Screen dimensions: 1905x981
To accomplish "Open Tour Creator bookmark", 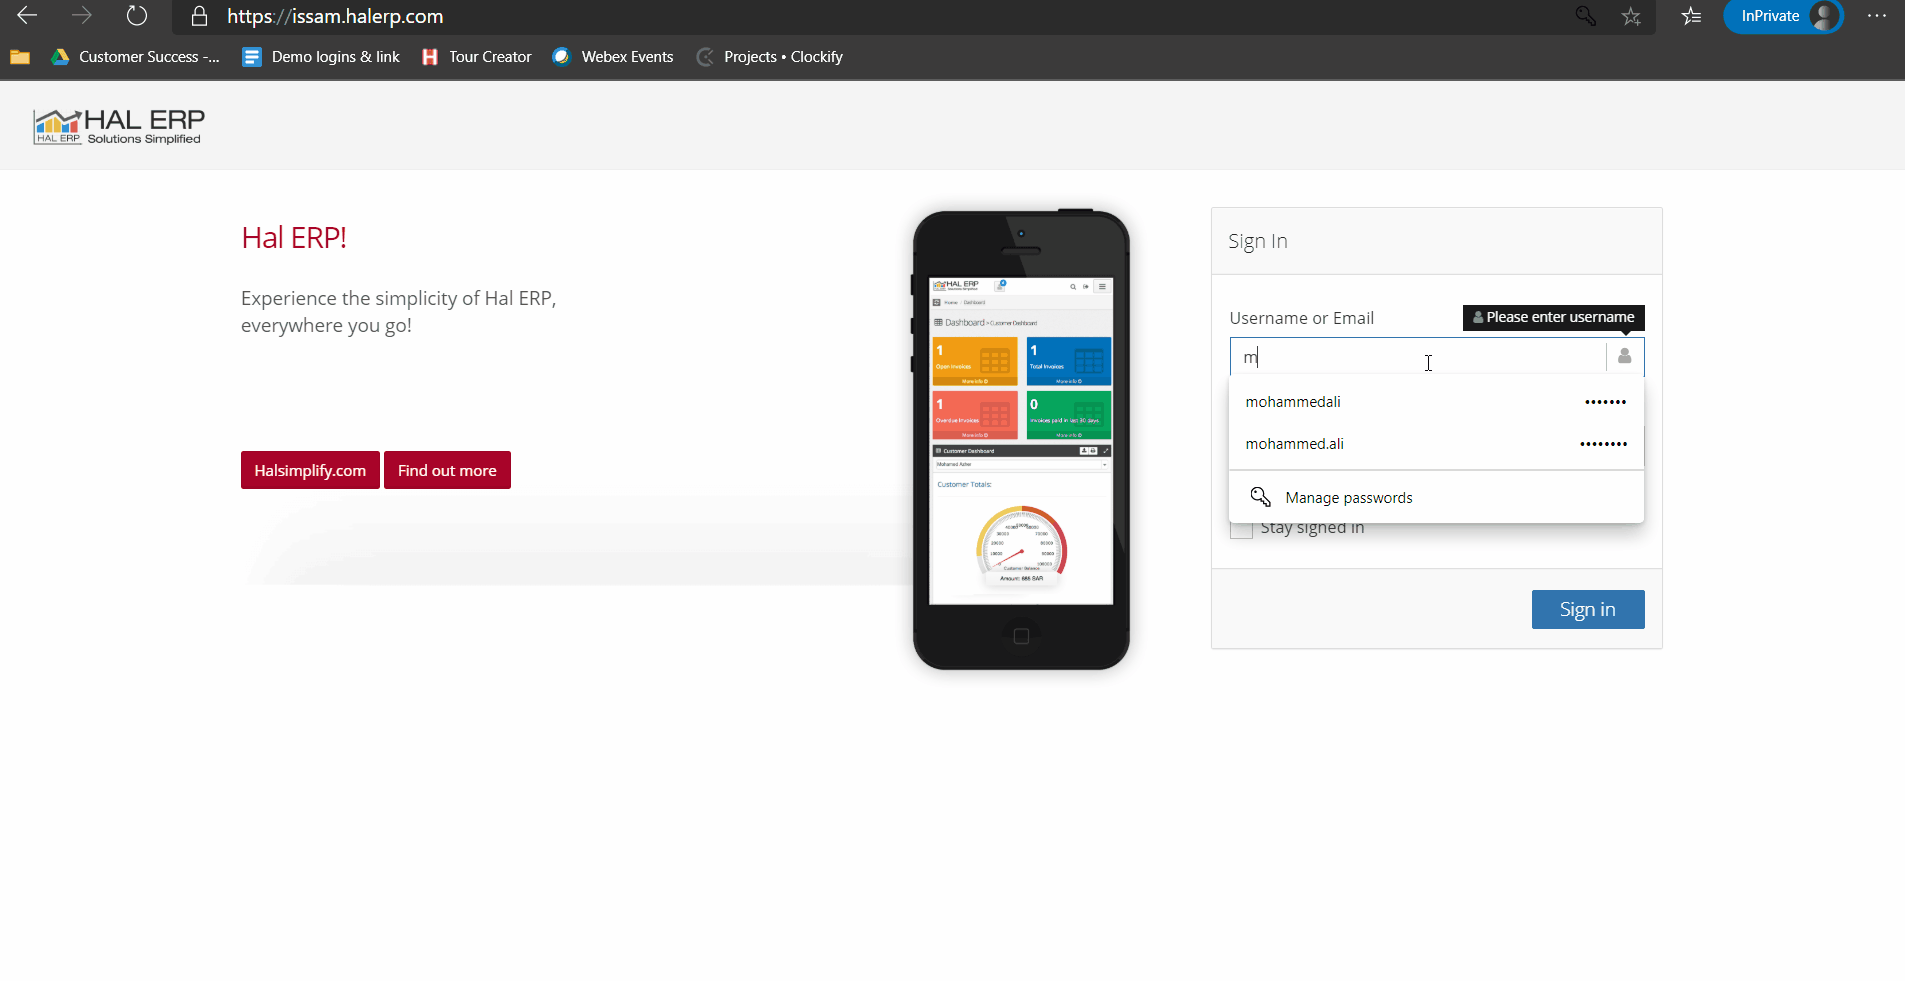I will click(x=477, y=57).
